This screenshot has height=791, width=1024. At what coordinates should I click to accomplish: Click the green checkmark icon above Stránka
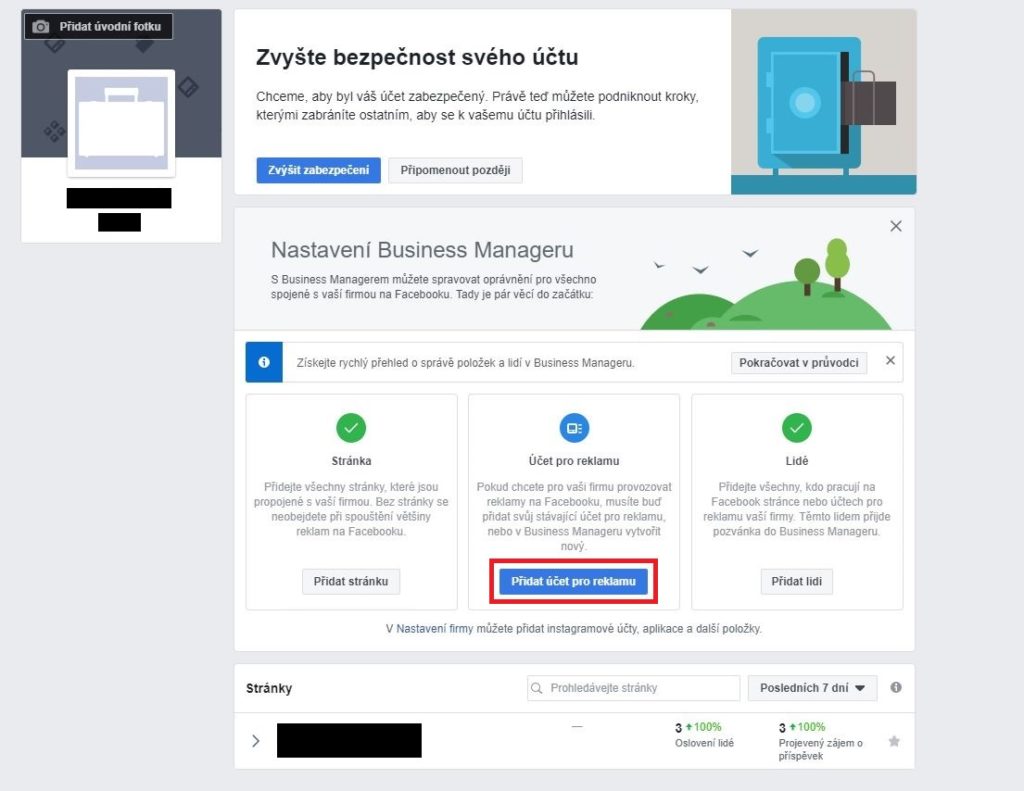351,428
